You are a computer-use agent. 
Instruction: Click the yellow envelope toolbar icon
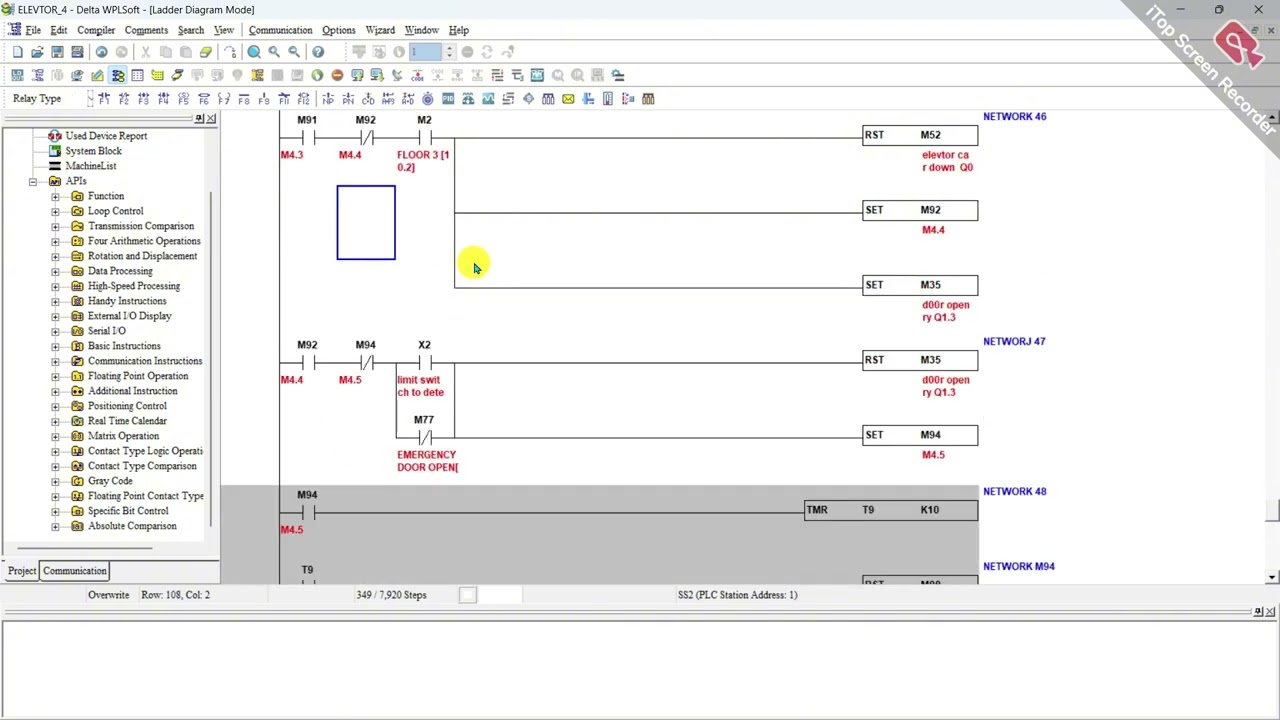click(x=568, y=99)
